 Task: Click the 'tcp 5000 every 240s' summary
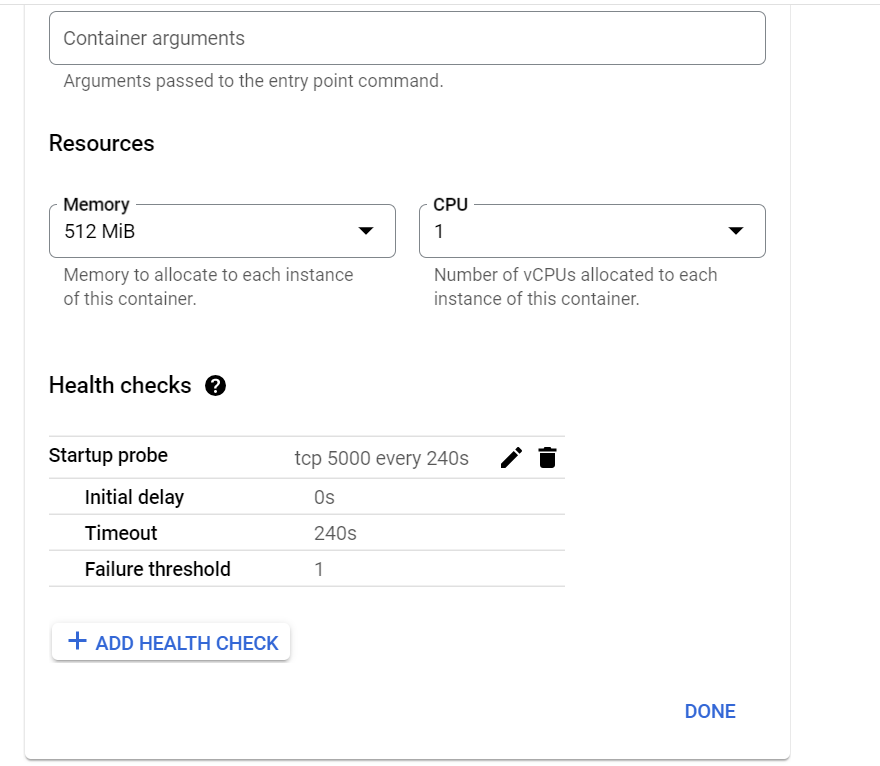(381, 458)
